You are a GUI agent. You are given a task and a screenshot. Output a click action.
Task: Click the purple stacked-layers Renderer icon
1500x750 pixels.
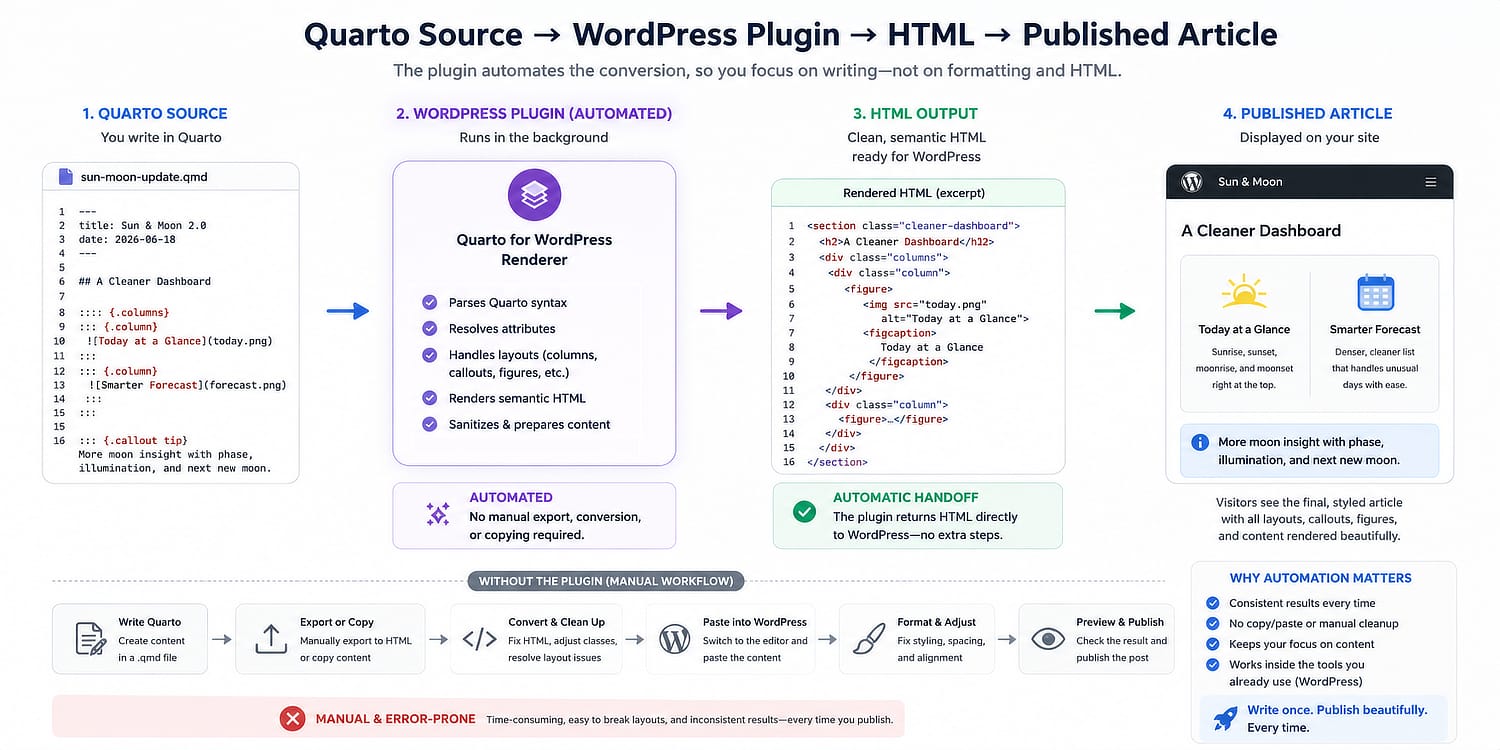(534, 195)
